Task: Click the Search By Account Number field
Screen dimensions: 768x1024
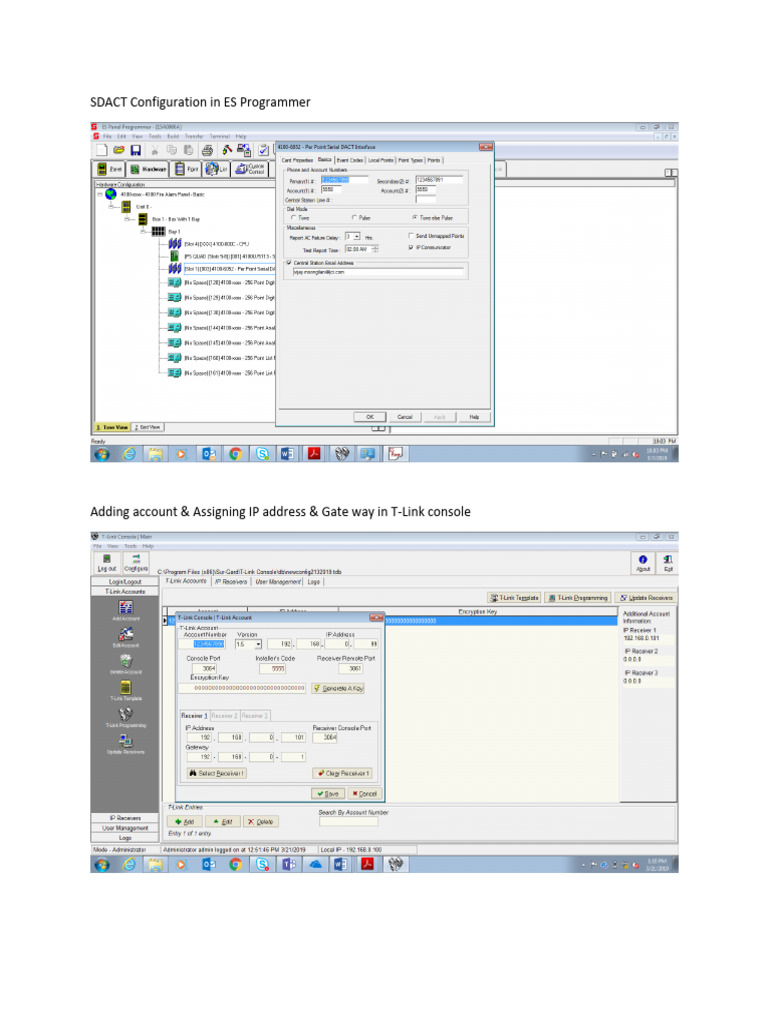Action: (348, 822)
